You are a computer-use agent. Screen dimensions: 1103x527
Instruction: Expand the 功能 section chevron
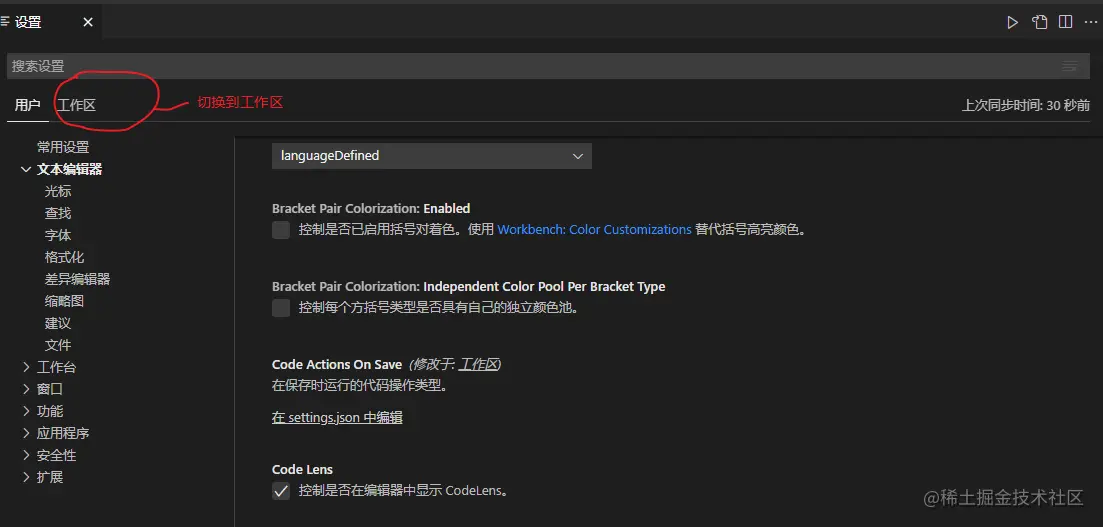26,411
